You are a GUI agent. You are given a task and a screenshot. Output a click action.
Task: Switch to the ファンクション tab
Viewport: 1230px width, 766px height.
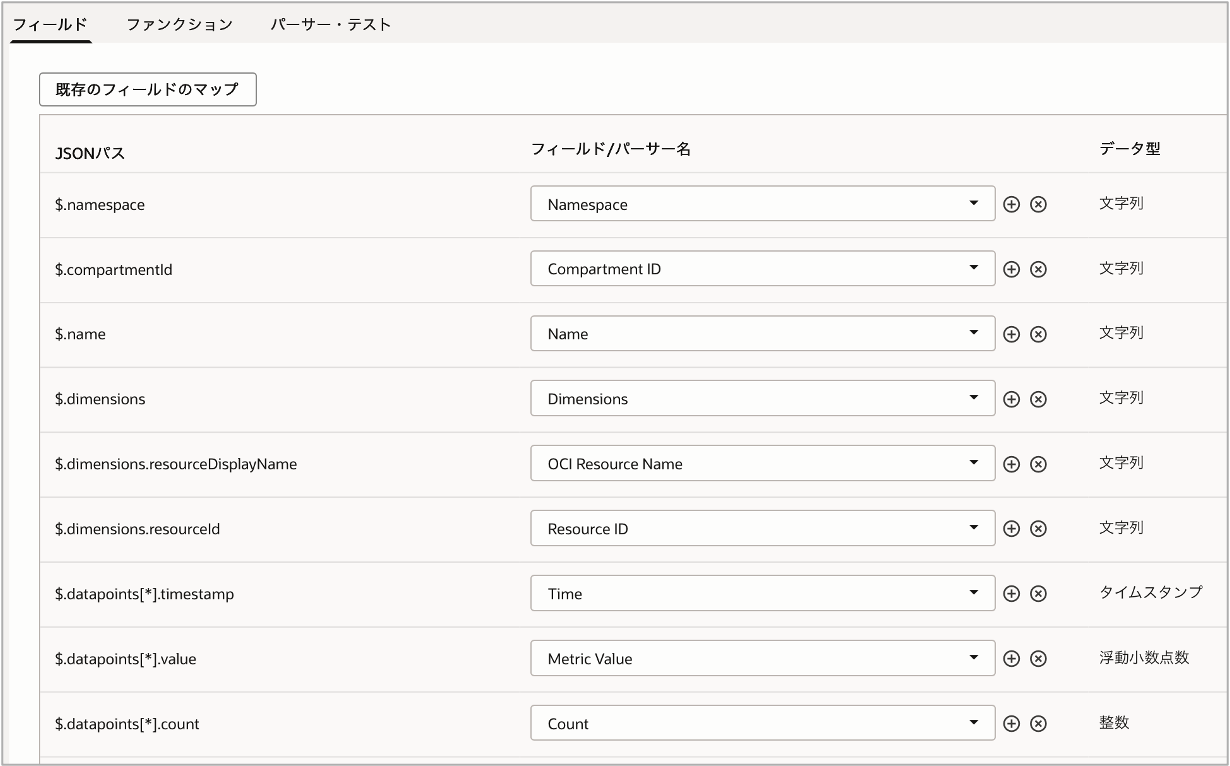(x=179, y=24)
